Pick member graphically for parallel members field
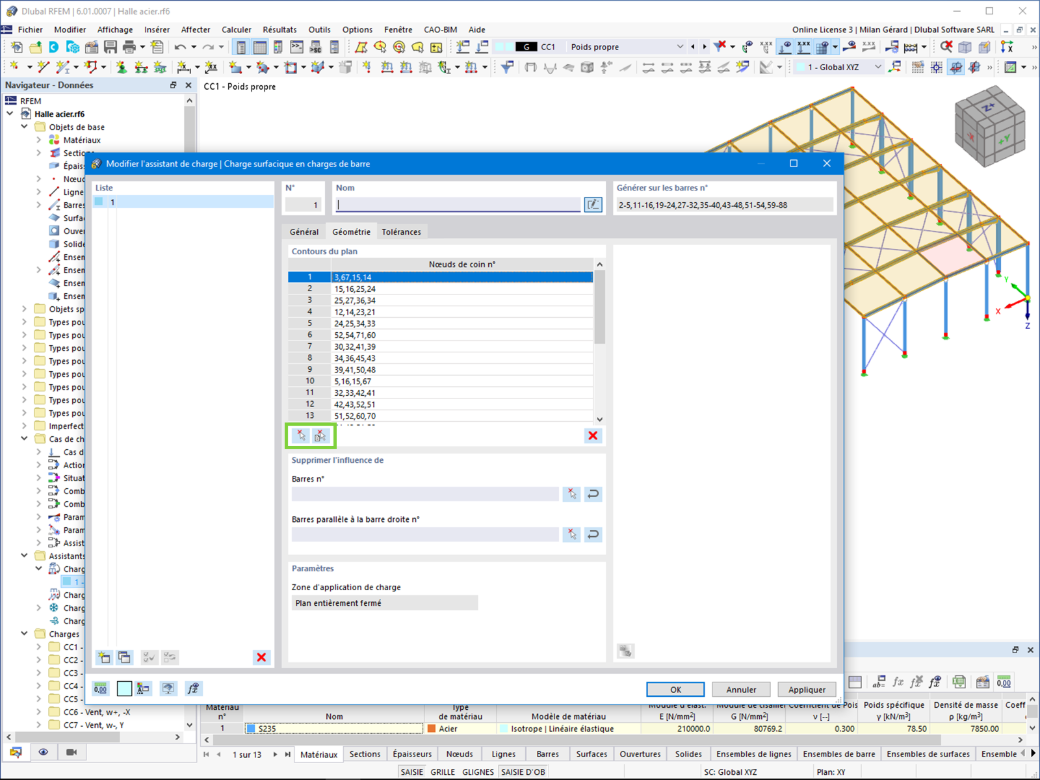This screenshot has height=780, width=1040. pyautogui.click(x=572, y=535)
